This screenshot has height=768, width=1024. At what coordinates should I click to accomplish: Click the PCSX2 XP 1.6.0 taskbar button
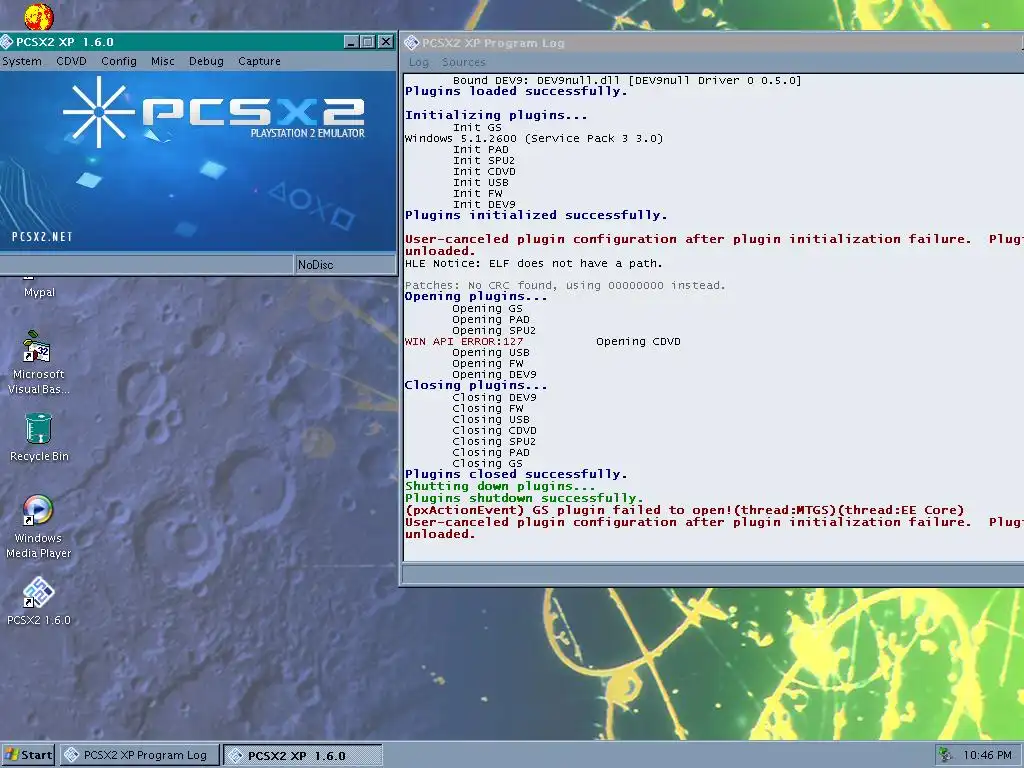302,756
